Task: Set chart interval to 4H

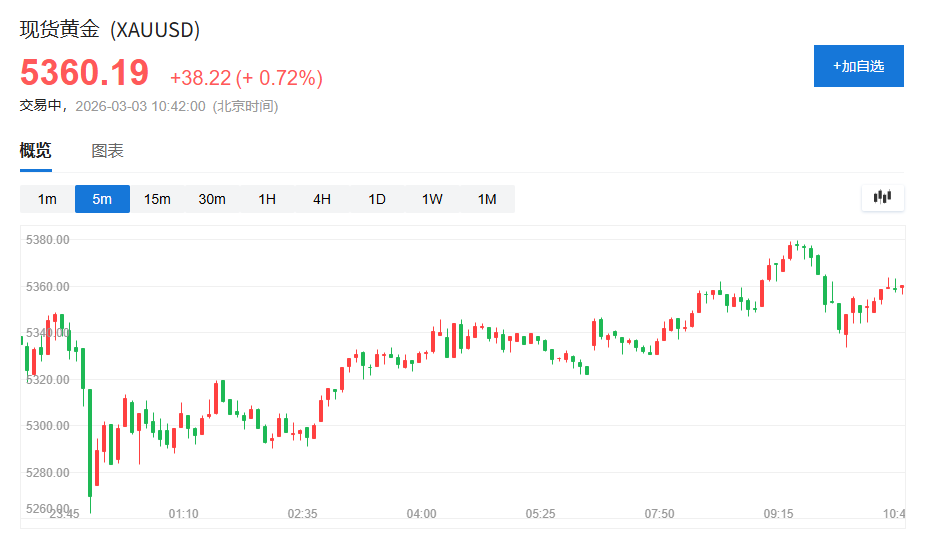Action: pos(322,199)
